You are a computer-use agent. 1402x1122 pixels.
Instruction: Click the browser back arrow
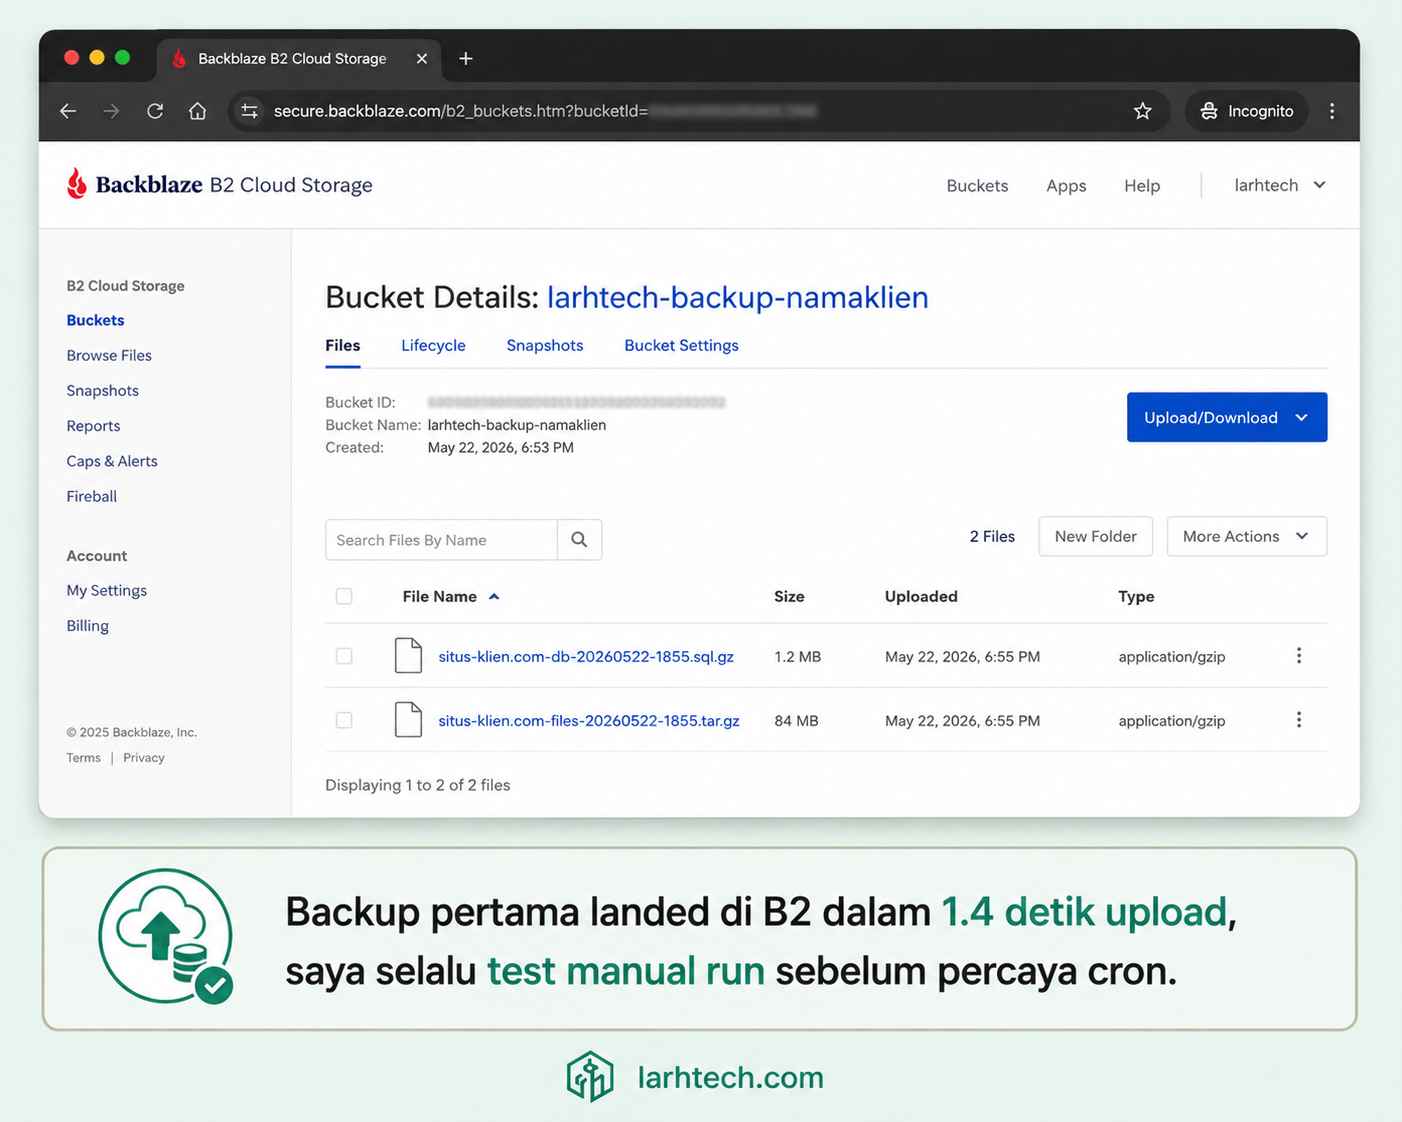click(x=68, y=111)
